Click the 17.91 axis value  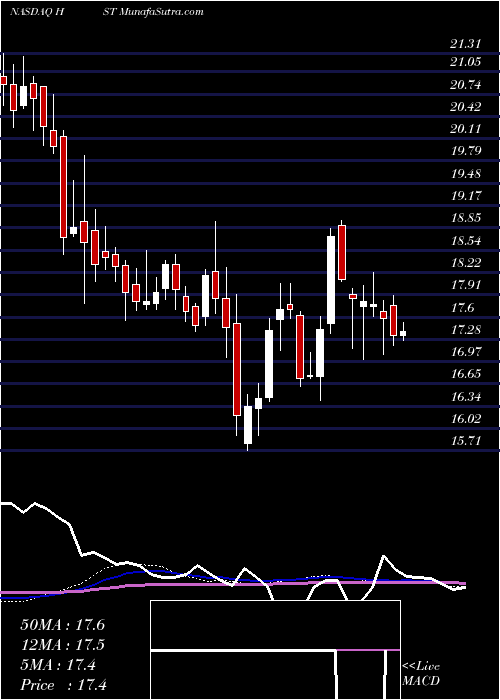(465, 285)
